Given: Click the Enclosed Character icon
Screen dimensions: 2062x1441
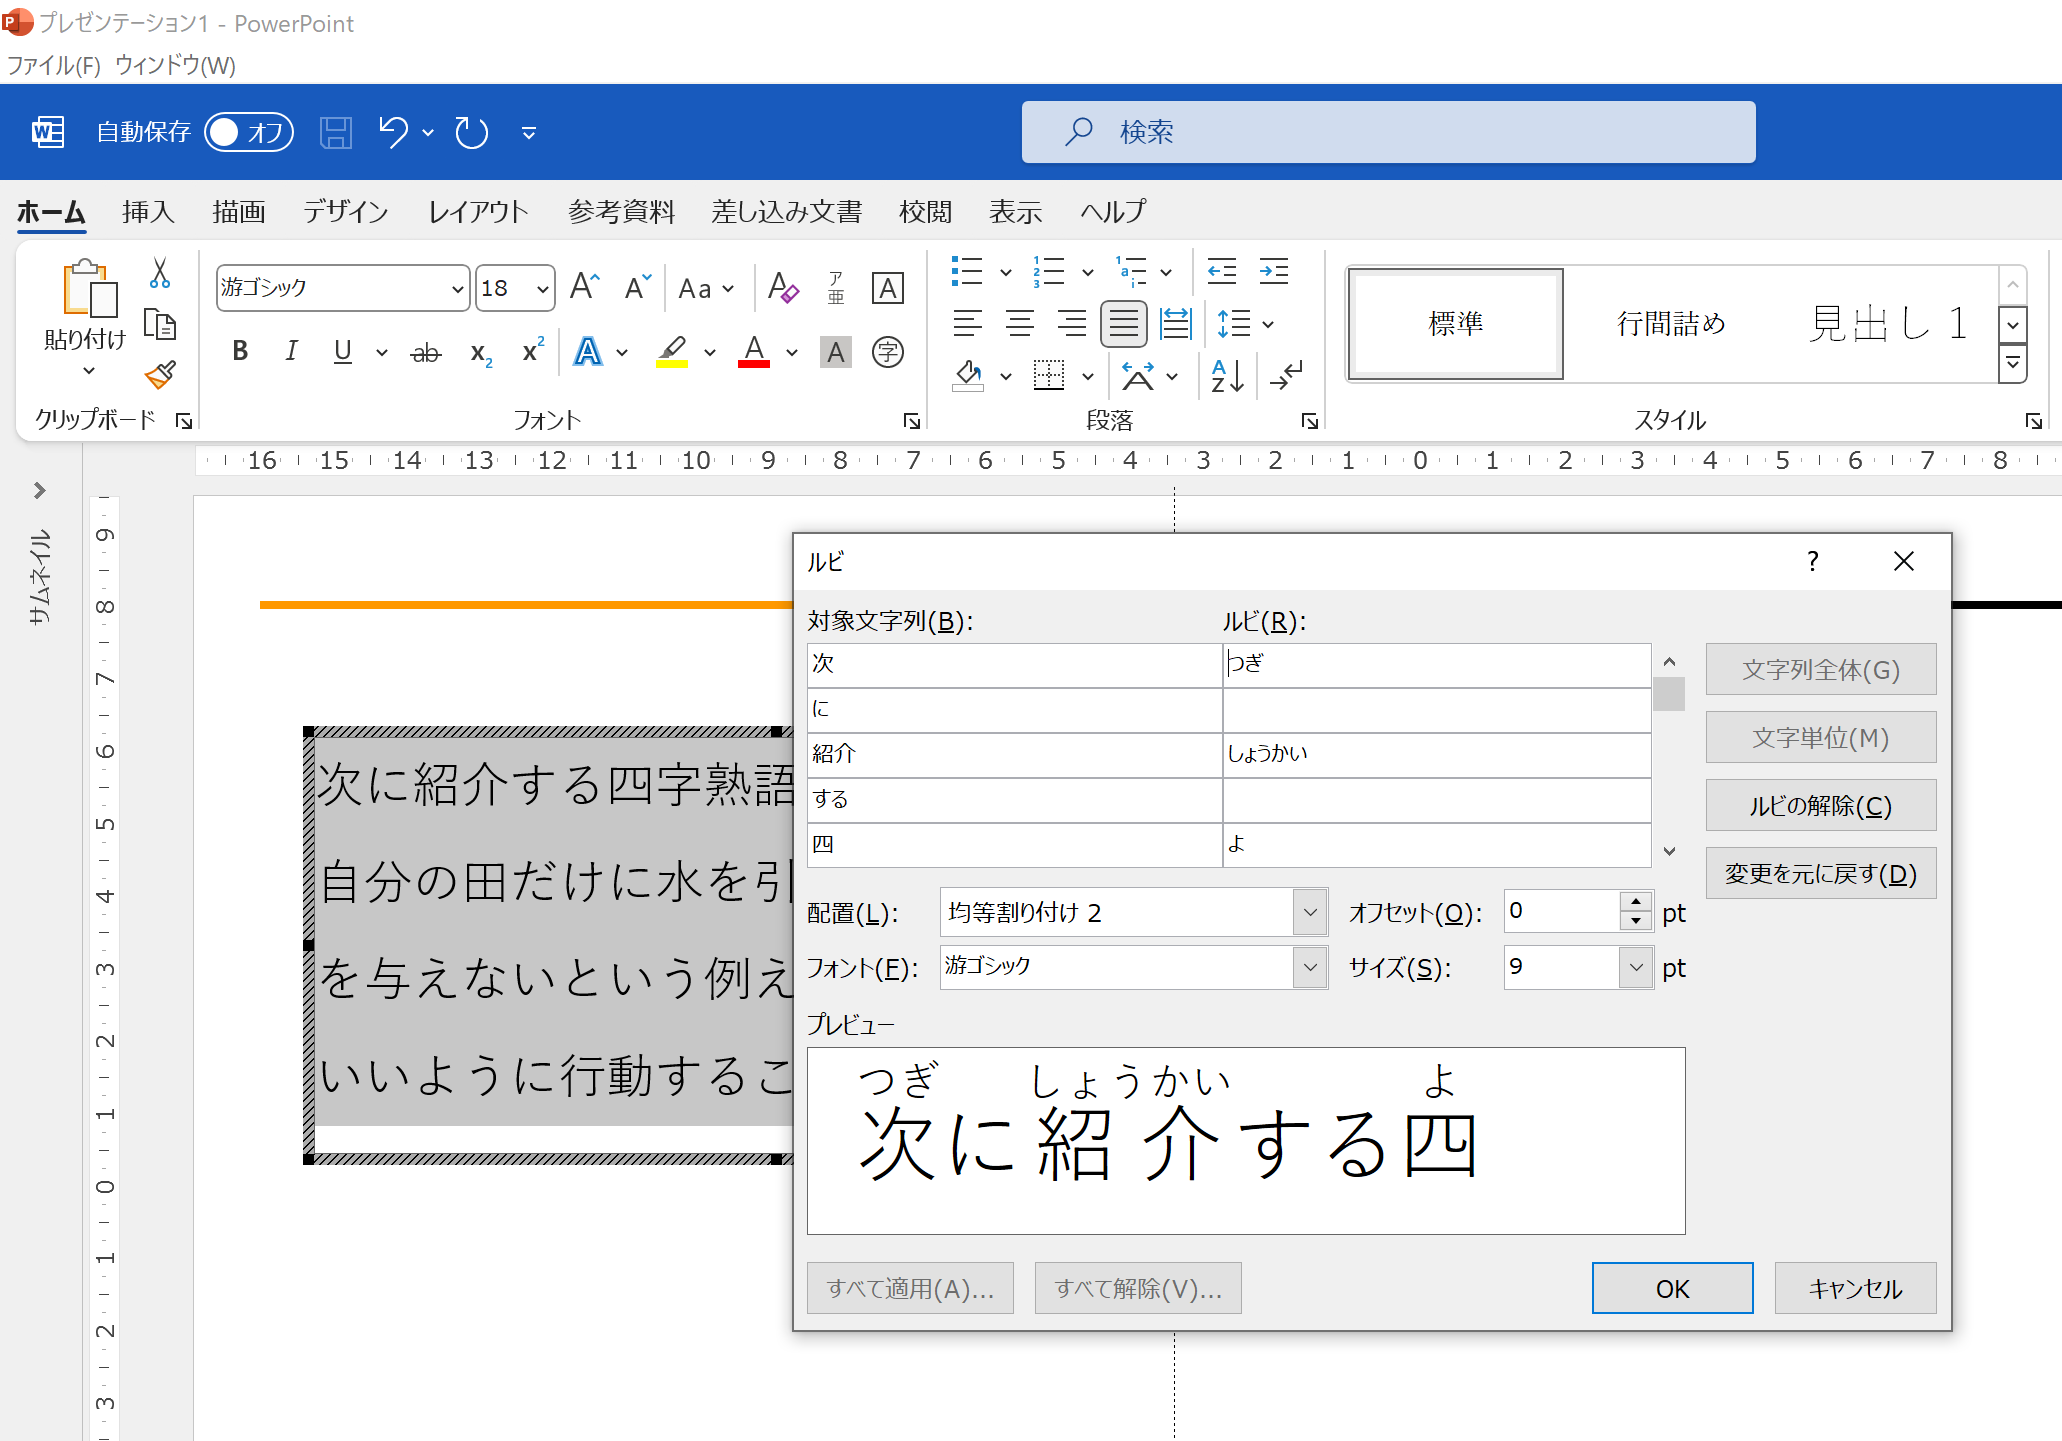Looking at the screenshot, I should 887,352.
